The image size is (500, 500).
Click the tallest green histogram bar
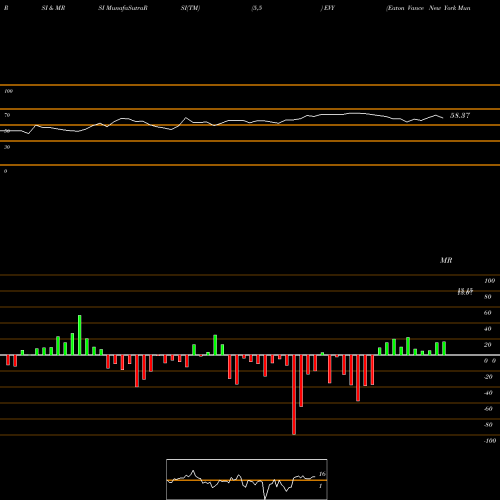pos(80,335)
